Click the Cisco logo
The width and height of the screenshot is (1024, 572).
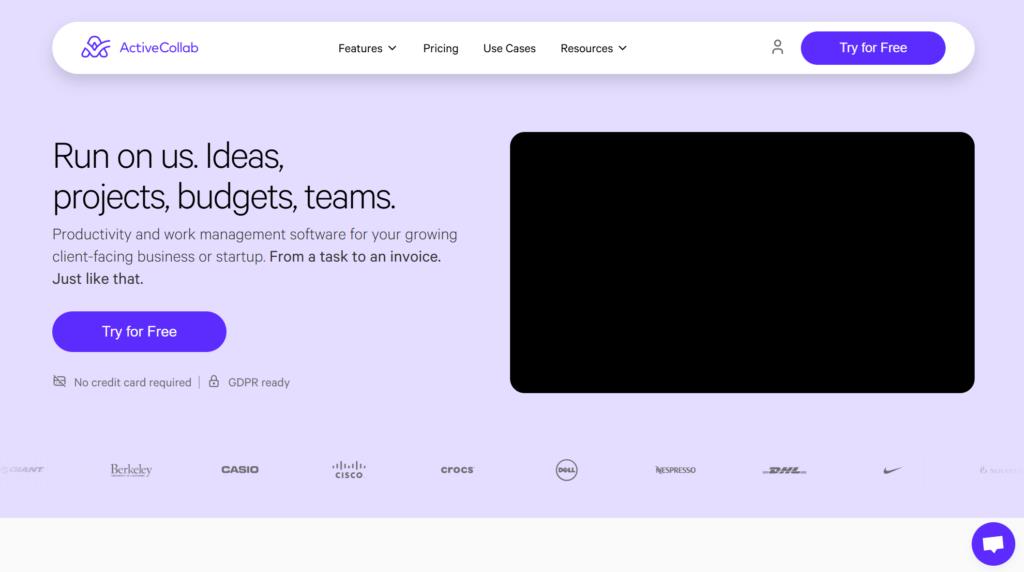[349, 469]
